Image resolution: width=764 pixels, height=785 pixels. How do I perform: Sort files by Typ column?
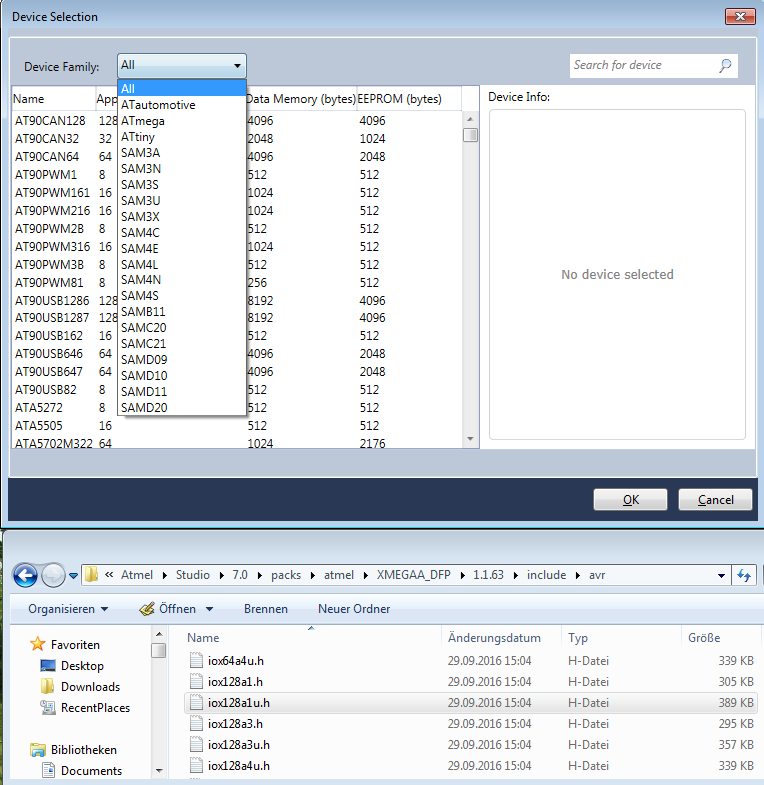pos(621,638)
